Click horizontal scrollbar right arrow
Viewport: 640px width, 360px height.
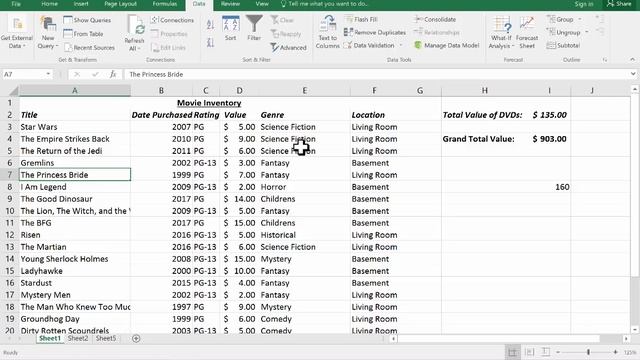(626, 339)
